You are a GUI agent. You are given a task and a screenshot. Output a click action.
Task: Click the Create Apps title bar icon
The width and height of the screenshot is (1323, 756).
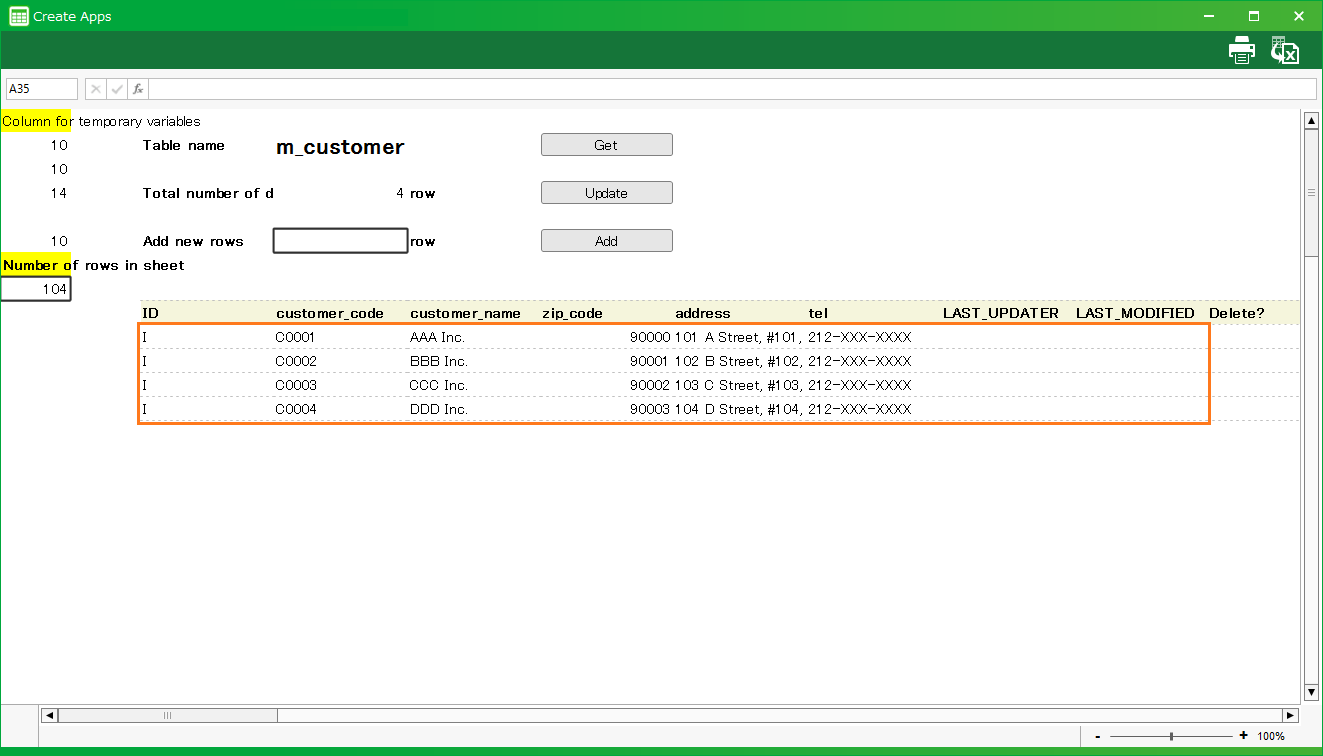coord(18,16)
